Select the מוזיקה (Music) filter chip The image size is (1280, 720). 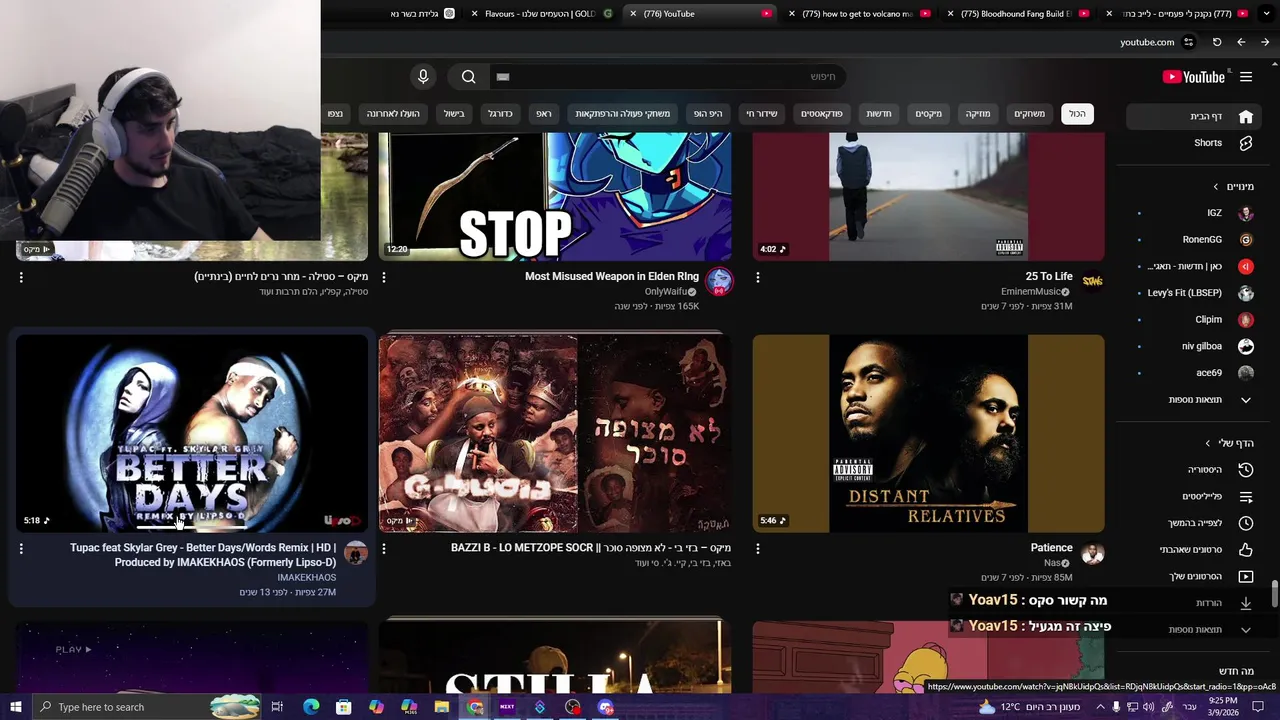[978, 114]
